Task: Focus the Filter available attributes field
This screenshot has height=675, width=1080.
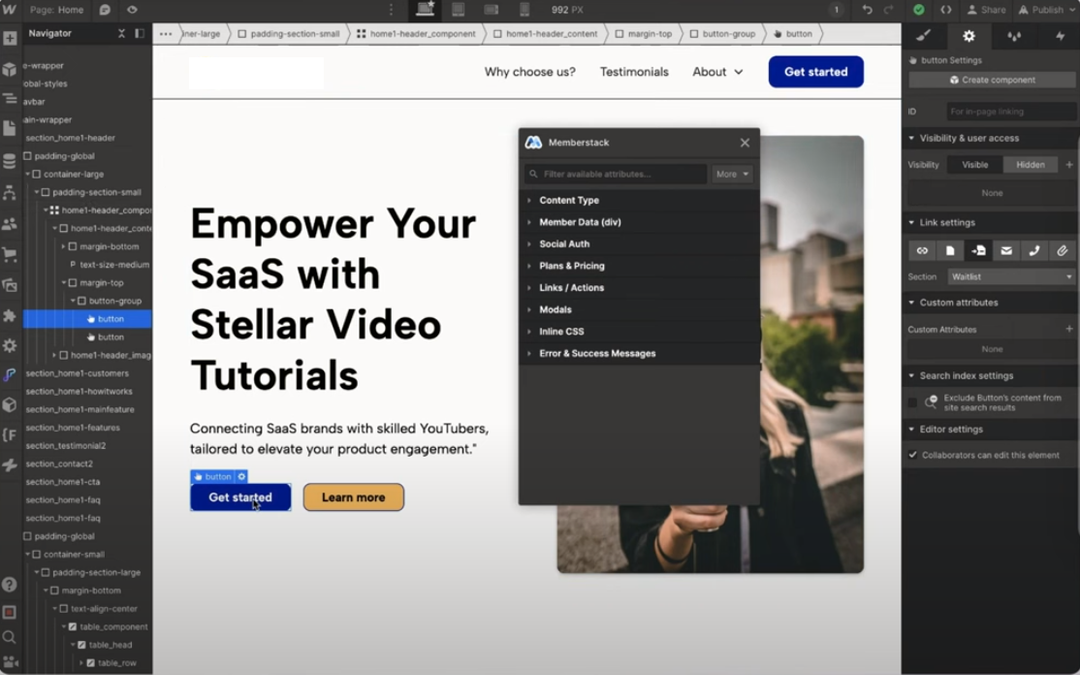Action: click(616, 174)
